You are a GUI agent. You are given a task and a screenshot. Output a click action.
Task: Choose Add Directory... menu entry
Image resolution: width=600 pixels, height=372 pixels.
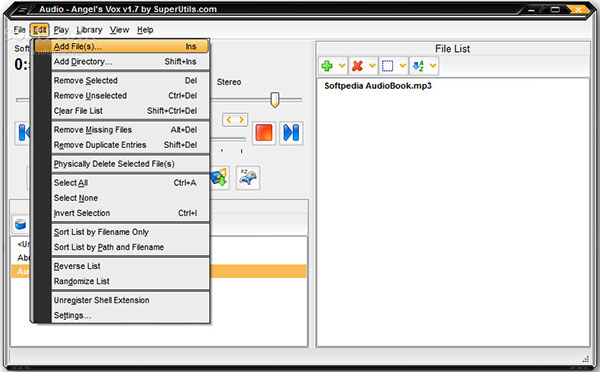coord(130,62)
